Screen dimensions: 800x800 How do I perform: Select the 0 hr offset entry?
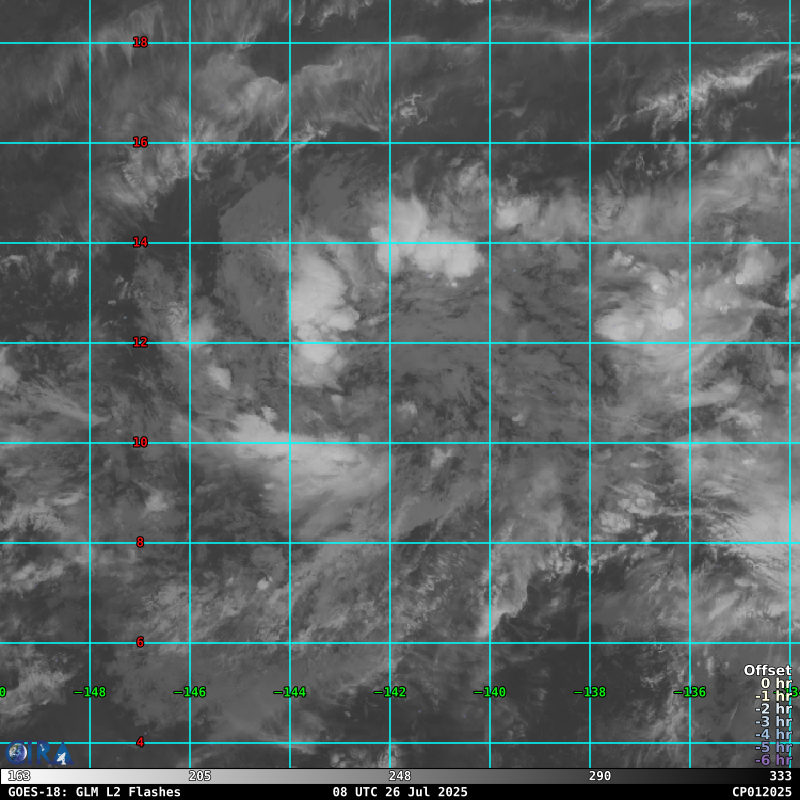coord(776,683)
